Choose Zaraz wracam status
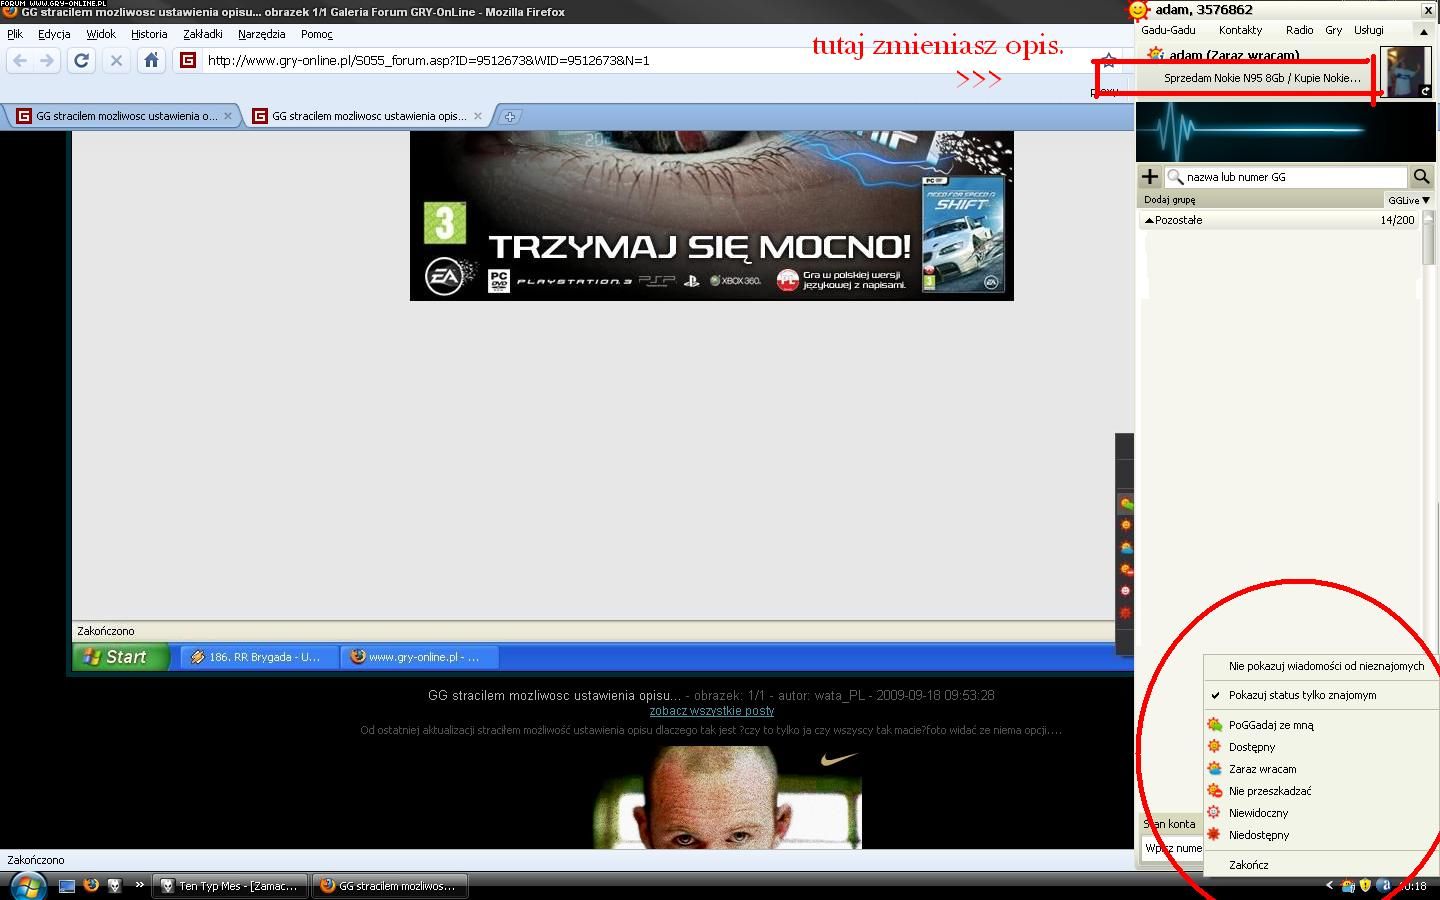Viewport: 1440px width, 900px height. pos(1262,769)
